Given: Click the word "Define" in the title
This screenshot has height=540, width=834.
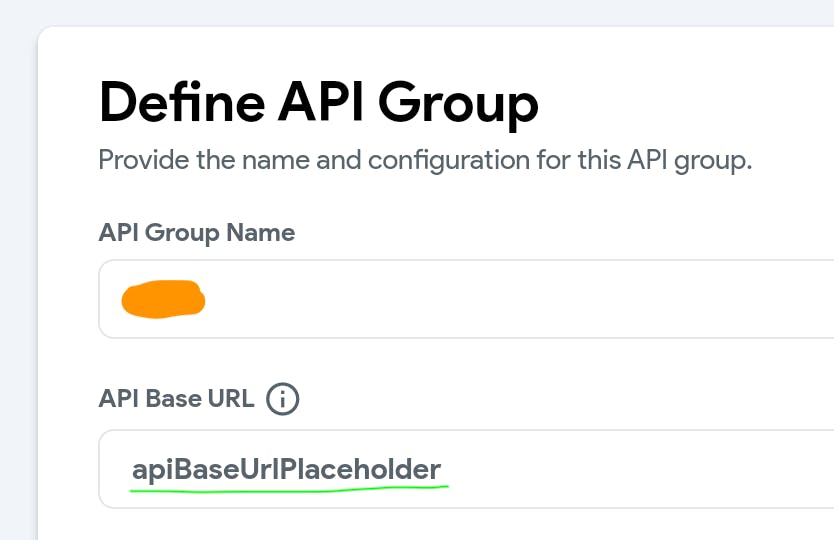Looking at the screenshot, I should point(165,102).
